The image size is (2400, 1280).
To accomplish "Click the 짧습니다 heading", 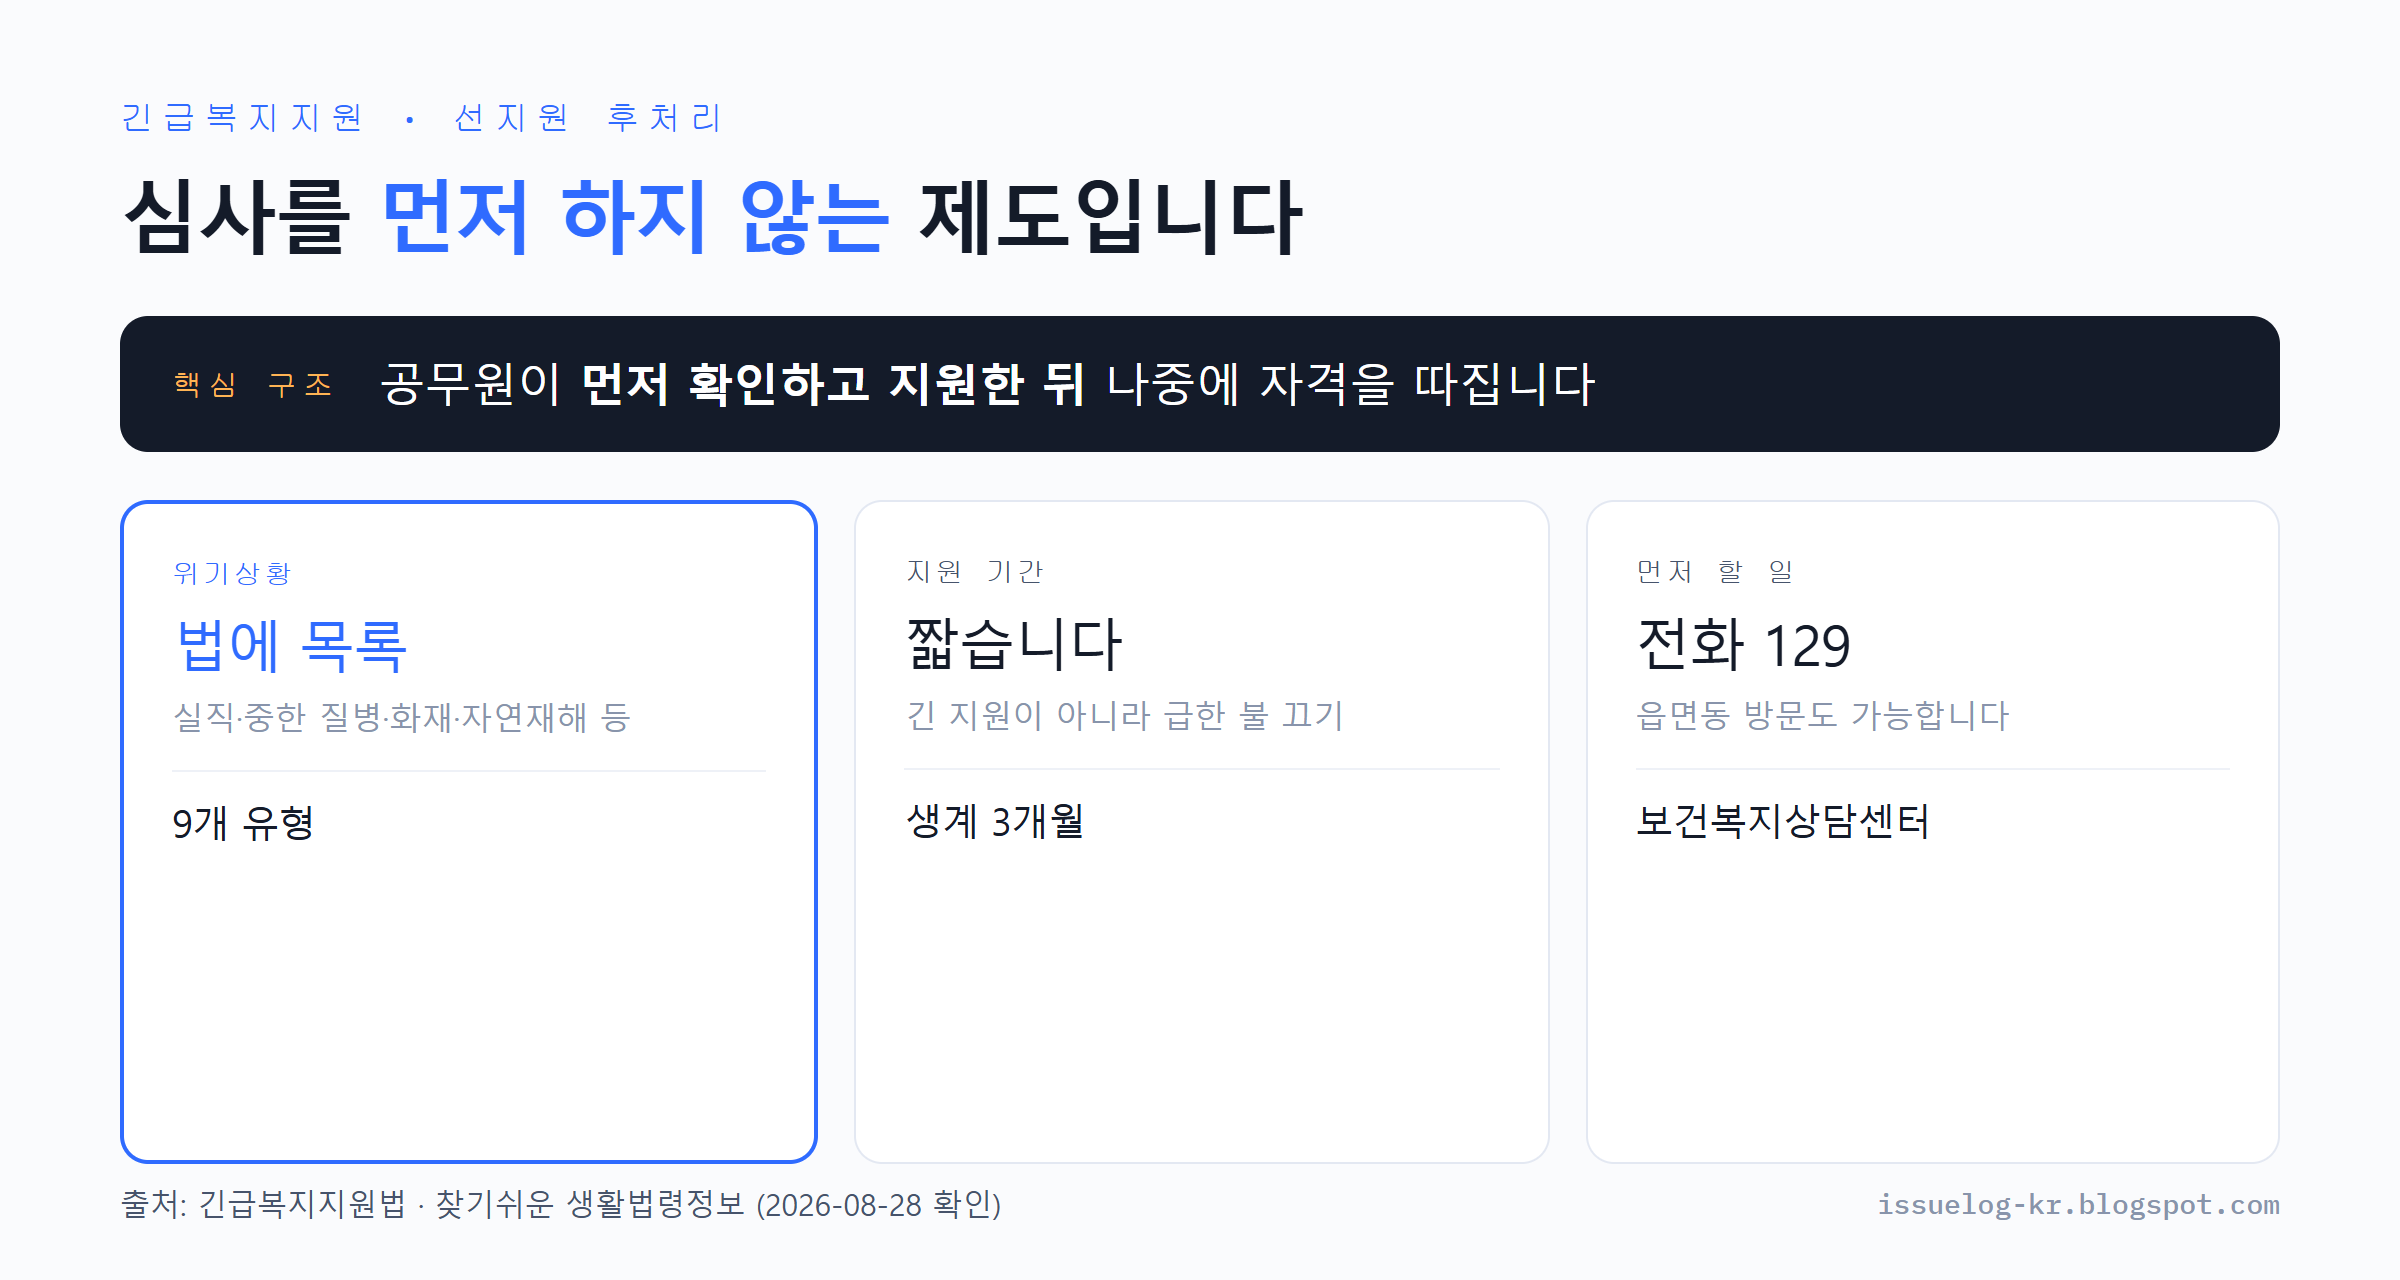I will tap(1014, 643).
